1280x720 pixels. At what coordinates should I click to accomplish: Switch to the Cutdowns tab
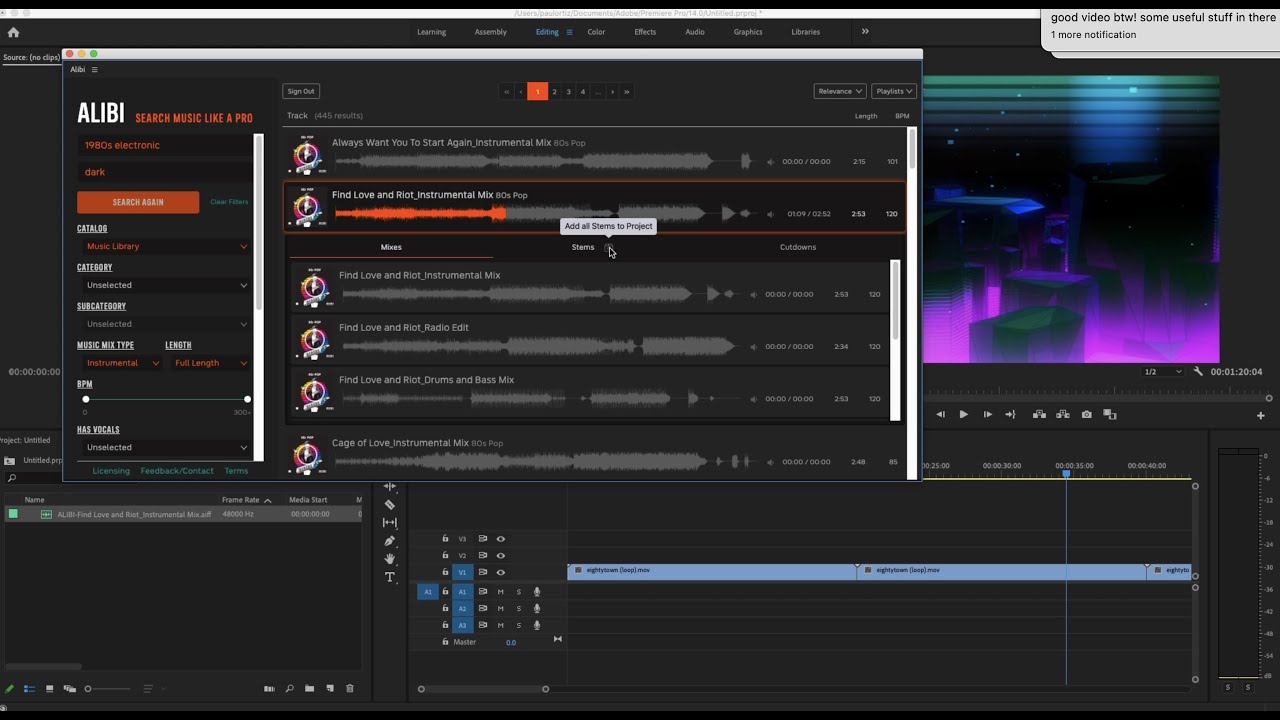(x=797, y=247)
